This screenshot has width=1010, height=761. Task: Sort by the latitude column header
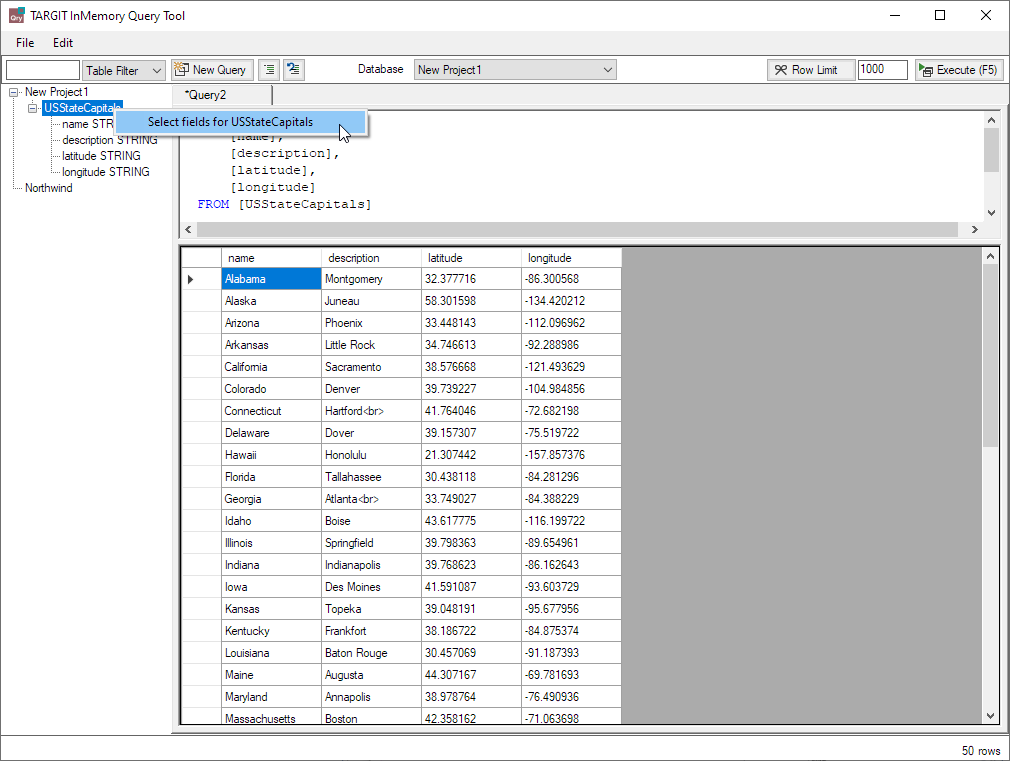[471, 258]
